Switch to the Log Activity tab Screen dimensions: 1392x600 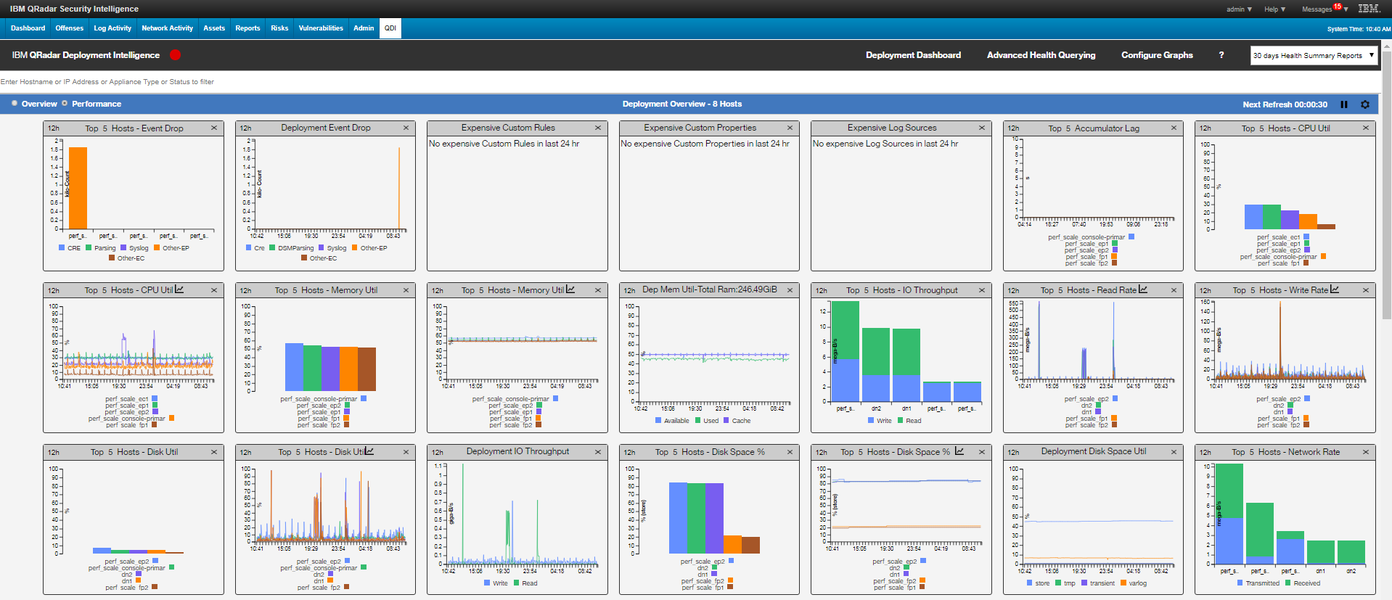click(x=113, y=28)
